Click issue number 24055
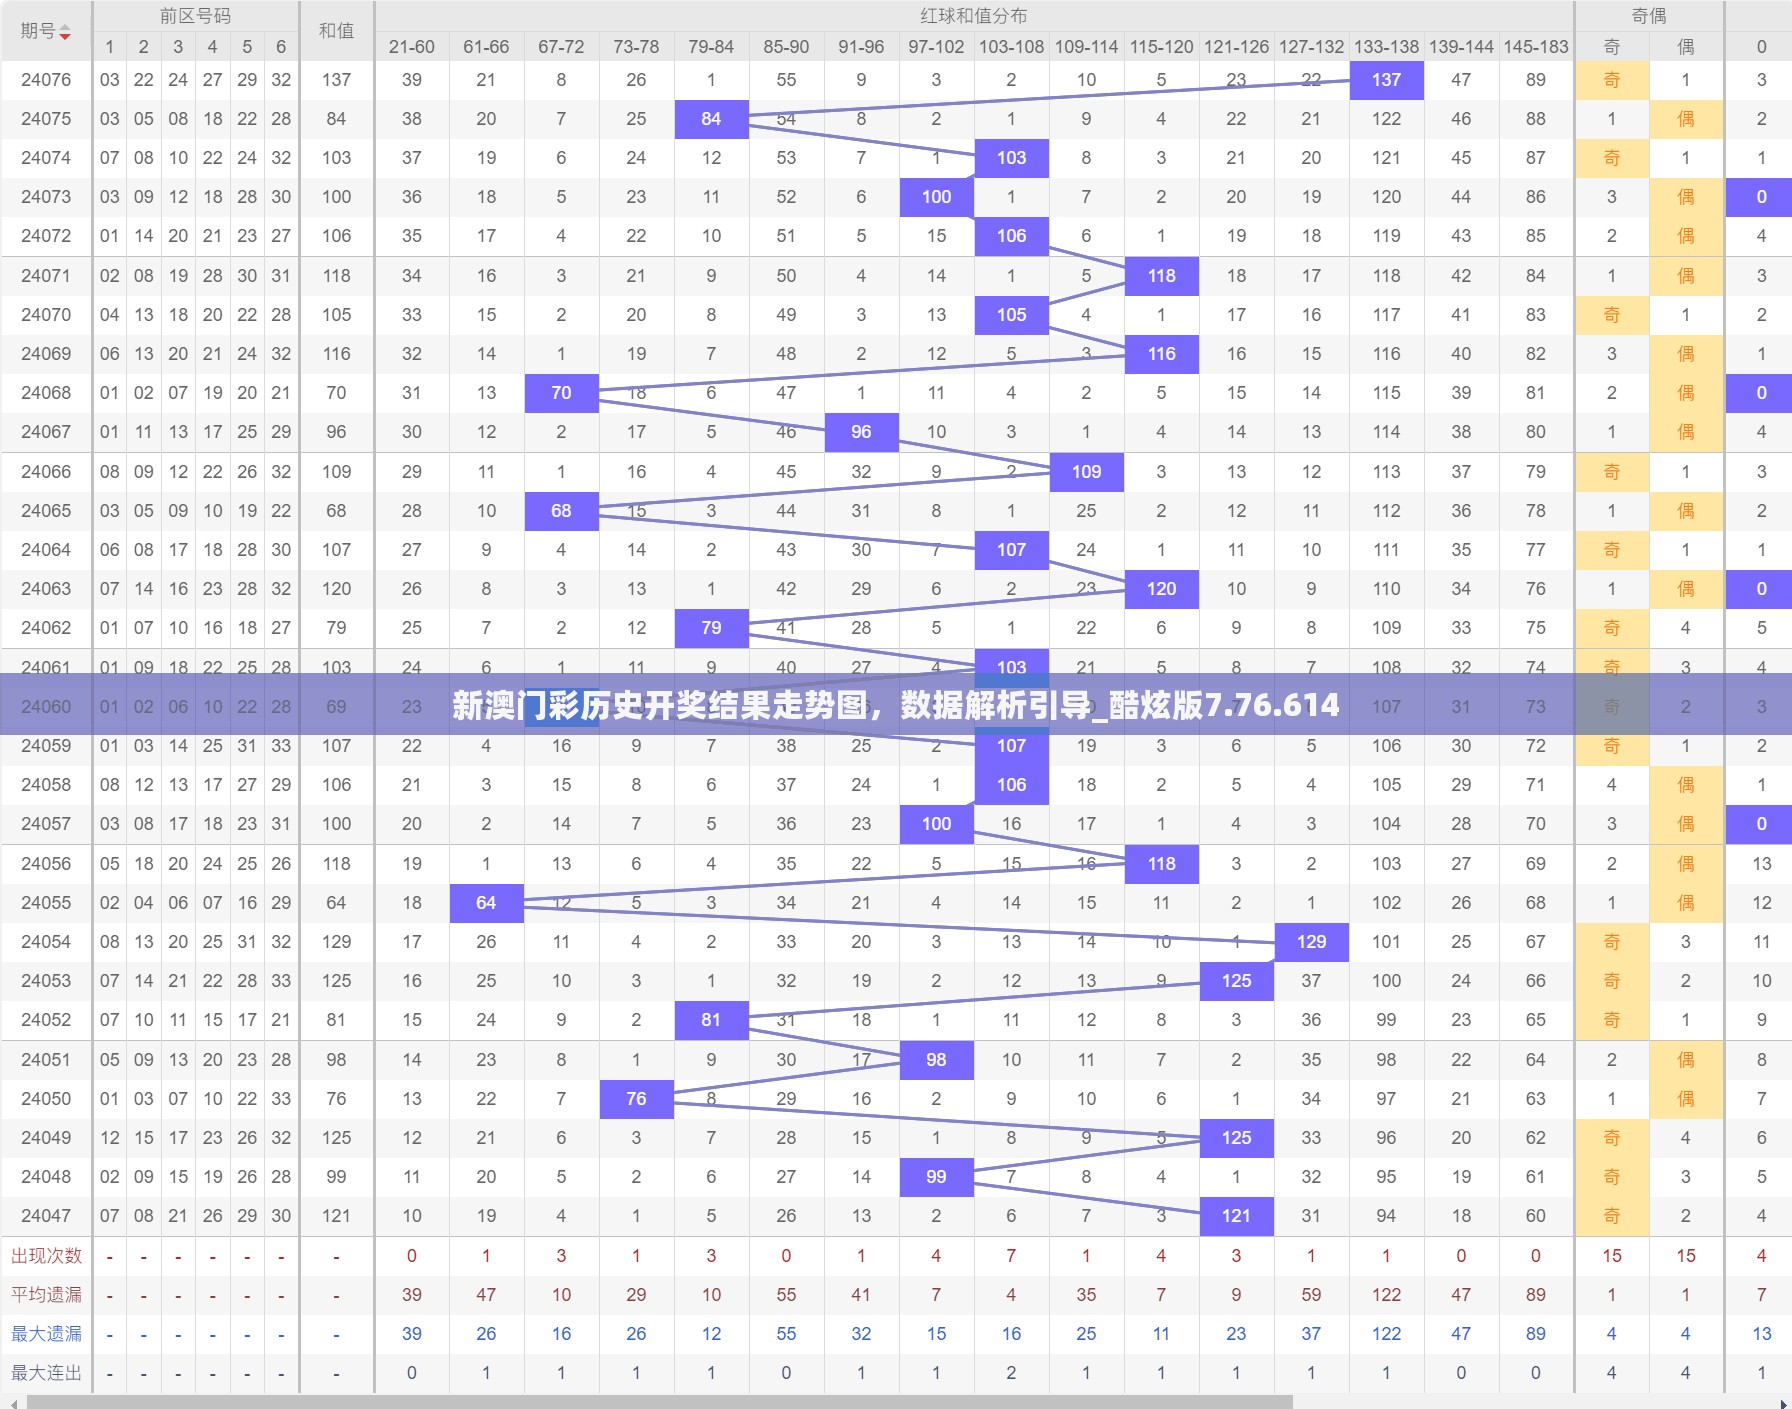Viewport: 1792px width, 1409px height. tap(46, 903)
